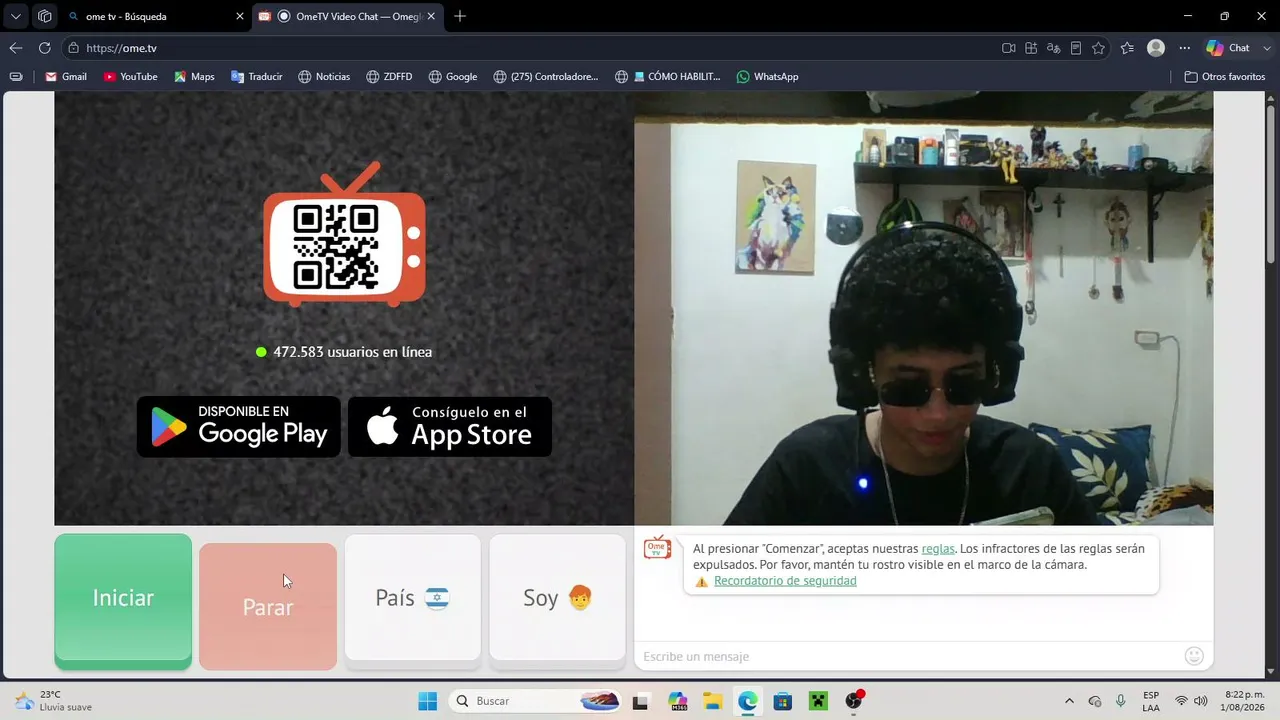Open the Otros favoritos folder
Image resolution: width=1280 pixels, height=720 pixels.
click(1225, 76)
